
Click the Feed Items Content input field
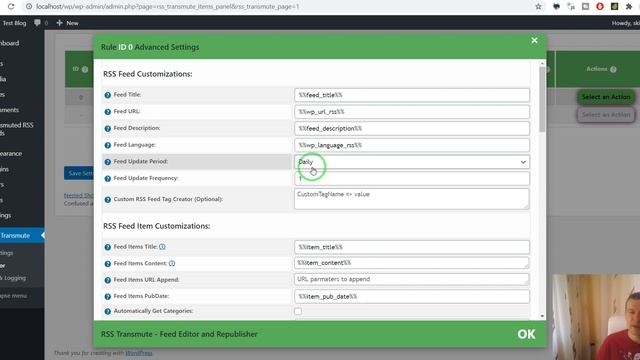pos(411,263)
